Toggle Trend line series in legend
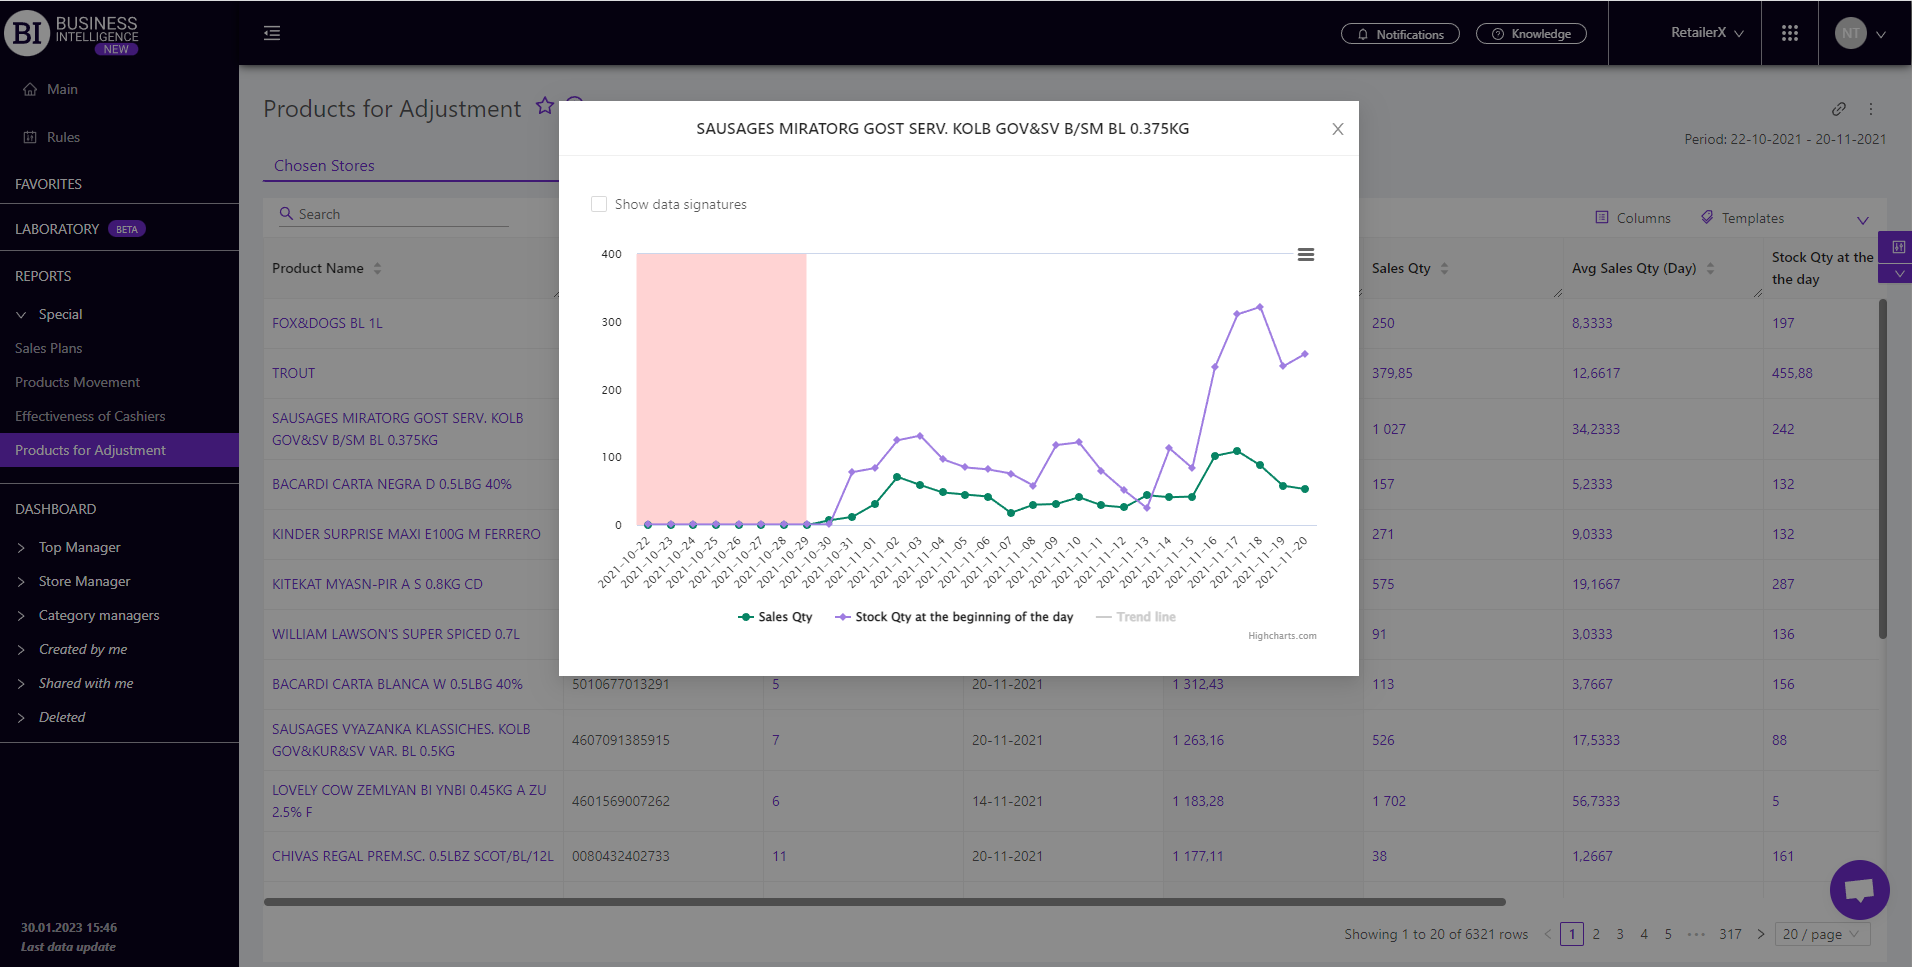 click(x=1136, y=617)
